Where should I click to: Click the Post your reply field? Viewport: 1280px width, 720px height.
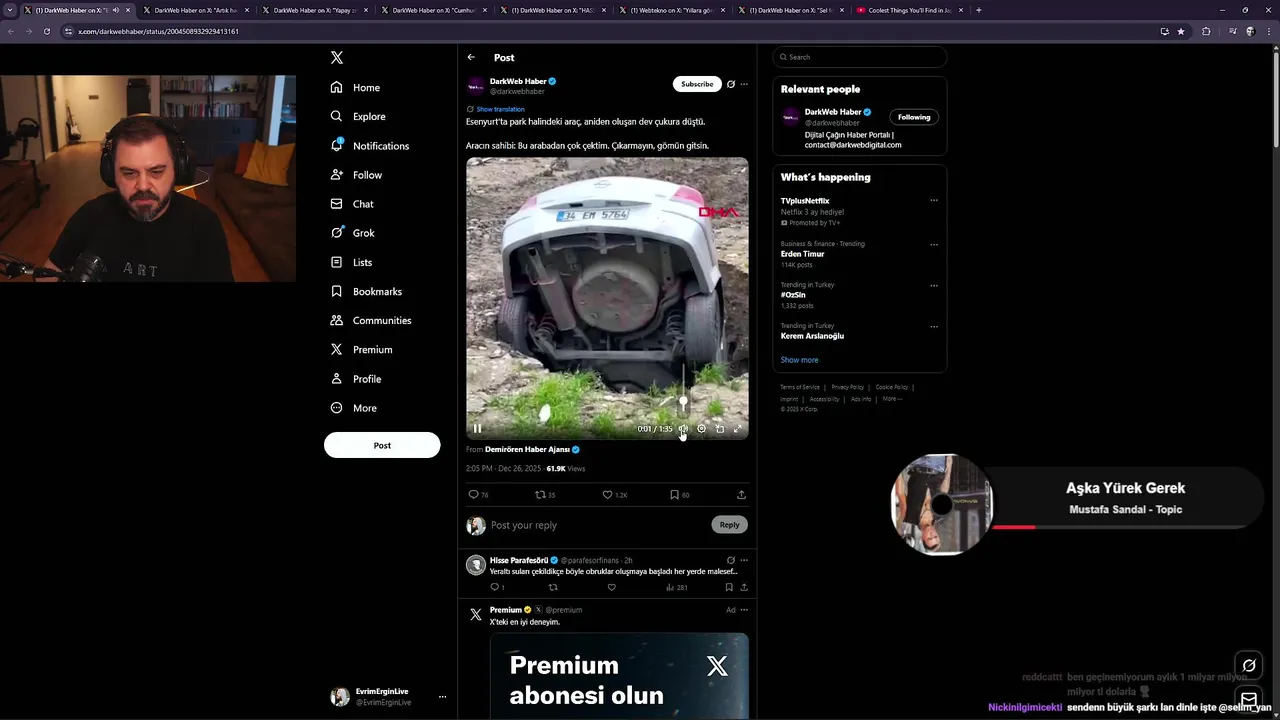[595, 525]
